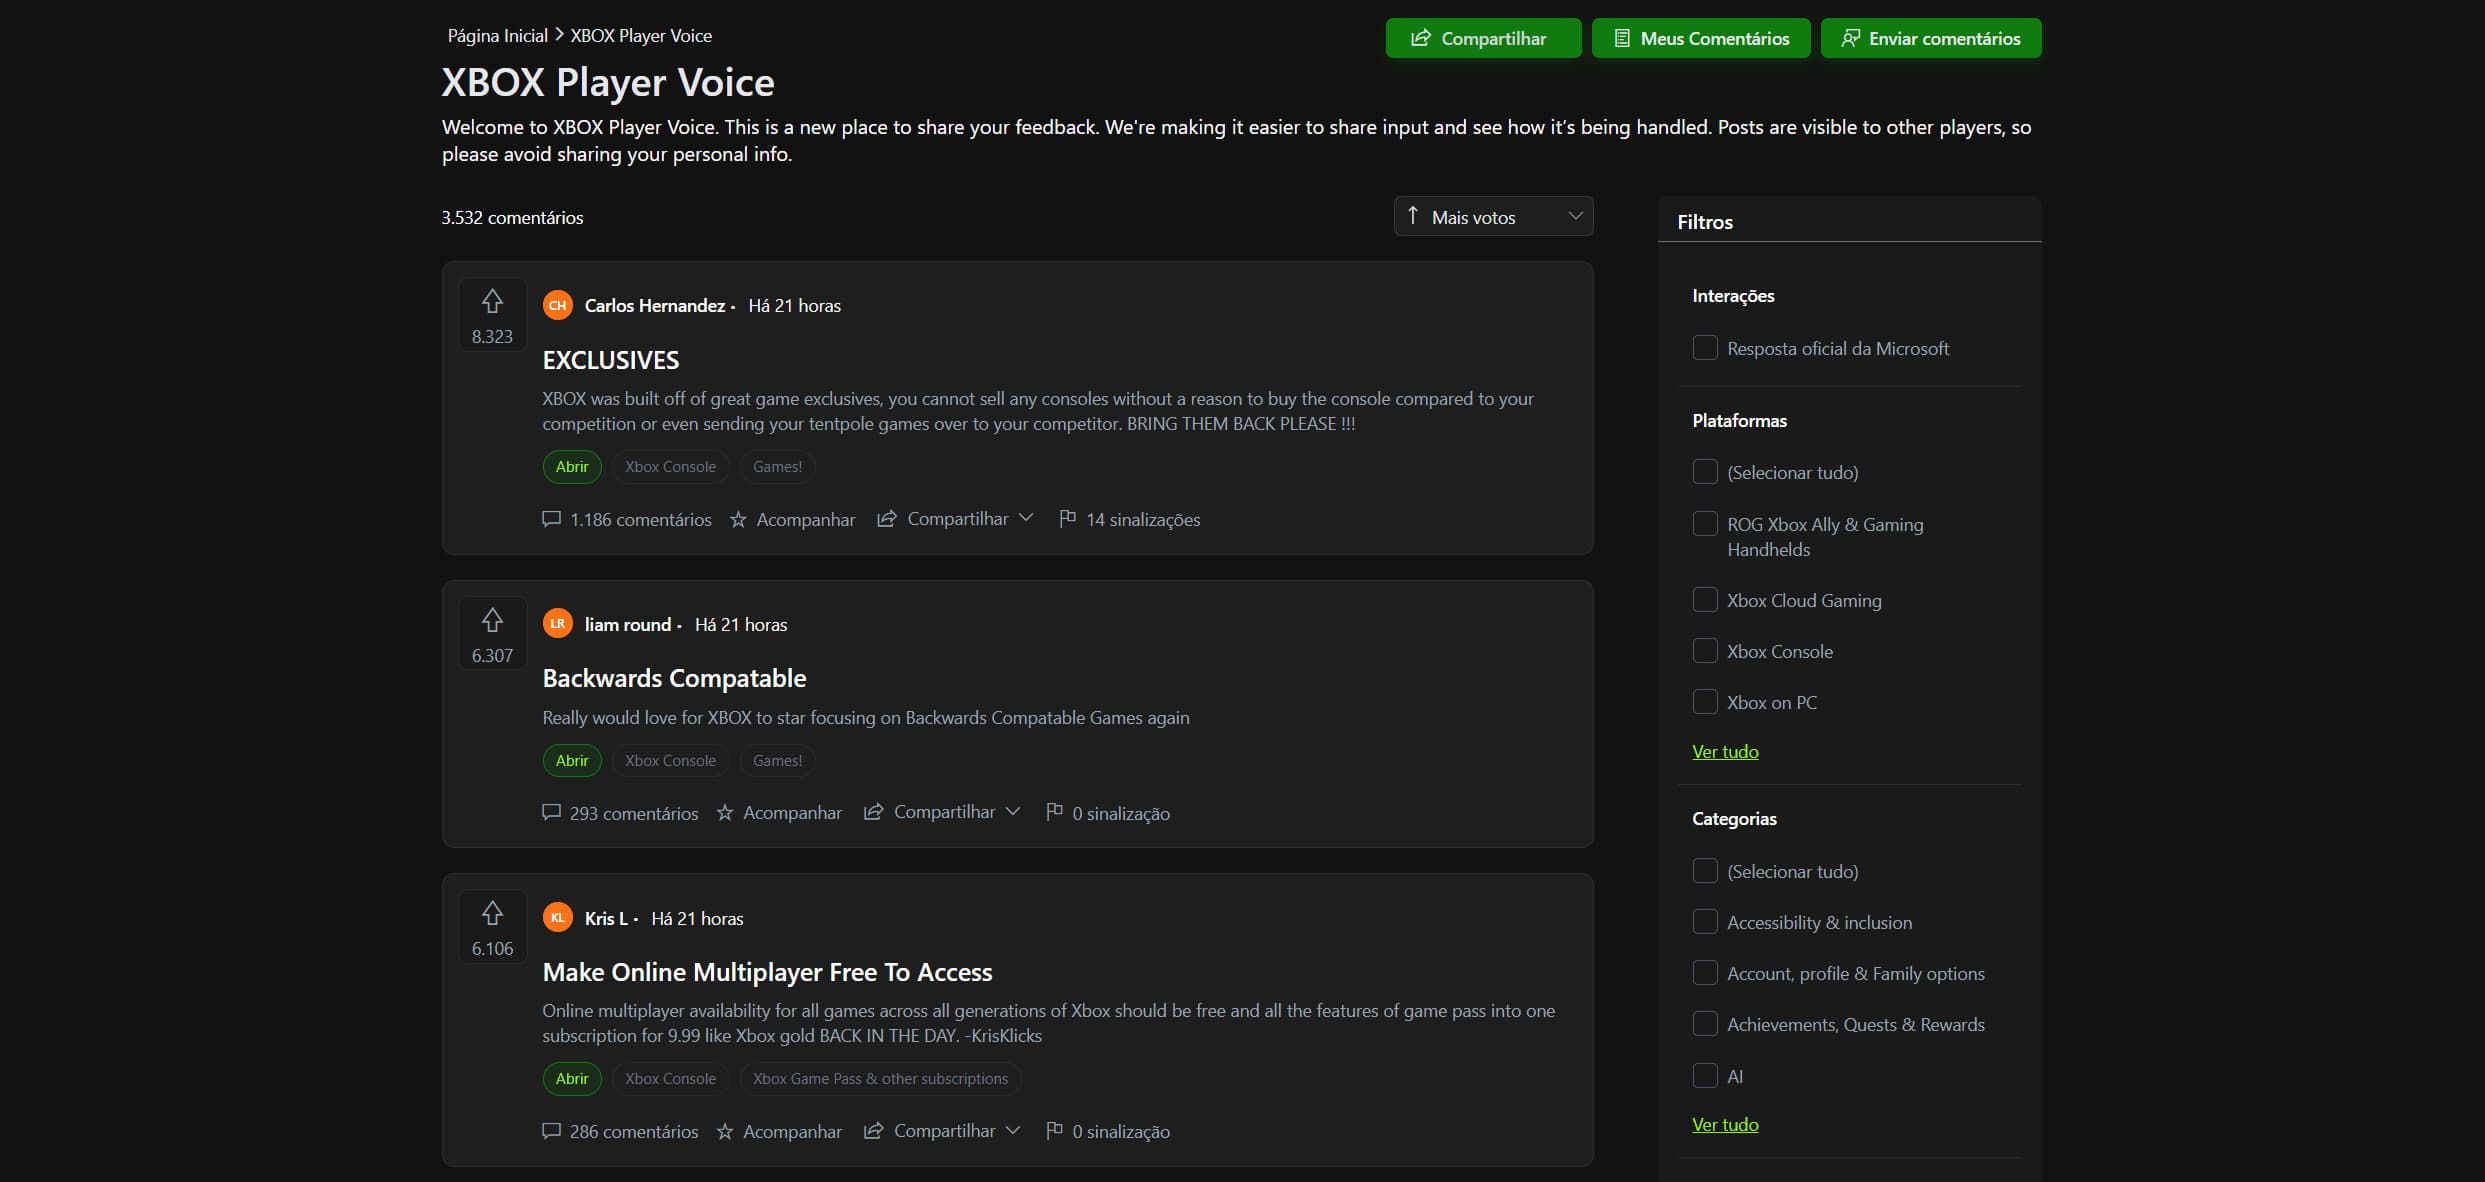
Task: Click share icon on Kris L post
Action: coord(873,1130)
